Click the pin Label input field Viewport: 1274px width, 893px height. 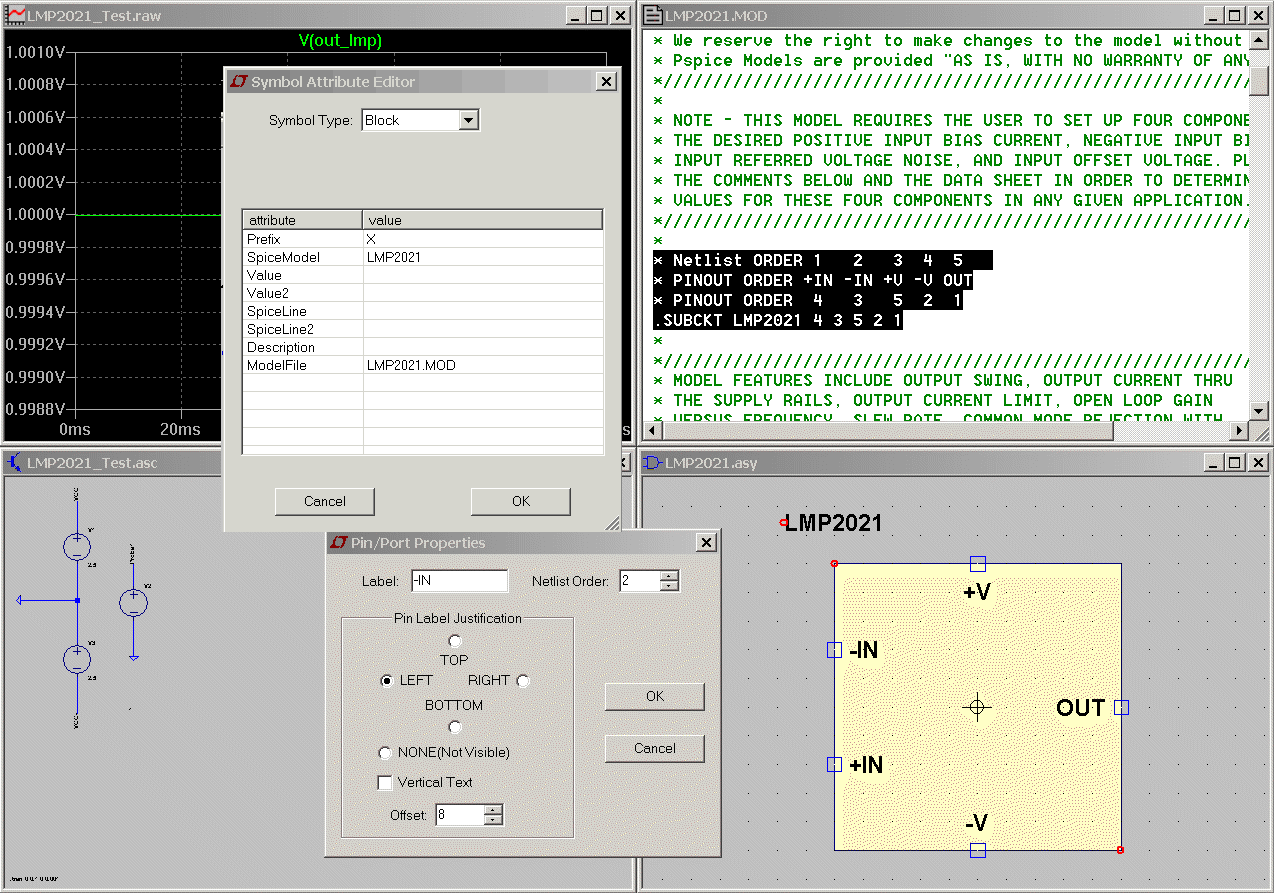[x=459, y=581]
